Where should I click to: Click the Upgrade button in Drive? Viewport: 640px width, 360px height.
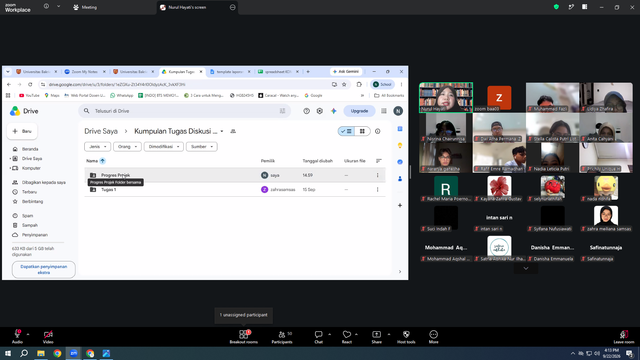(x=359, y=111)
